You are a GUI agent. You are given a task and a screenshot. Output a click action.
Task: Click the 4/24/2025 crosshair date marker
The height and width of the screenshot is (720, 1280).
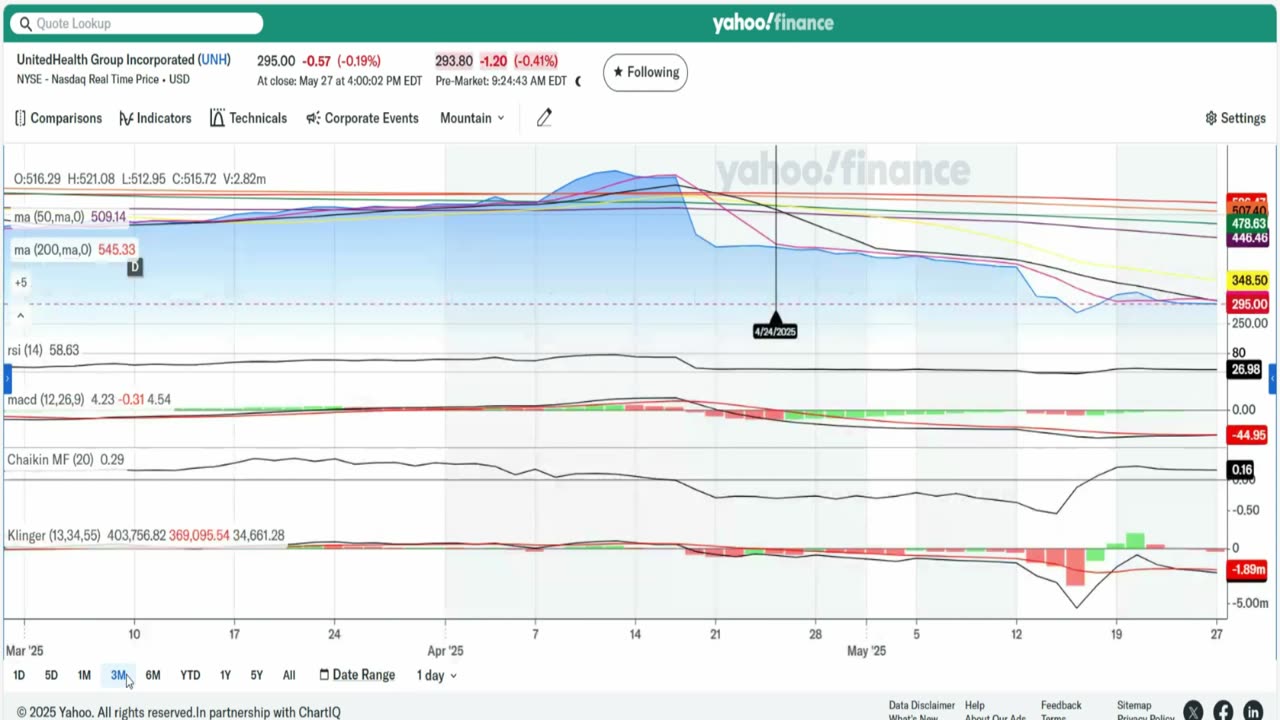click(775, 331)
